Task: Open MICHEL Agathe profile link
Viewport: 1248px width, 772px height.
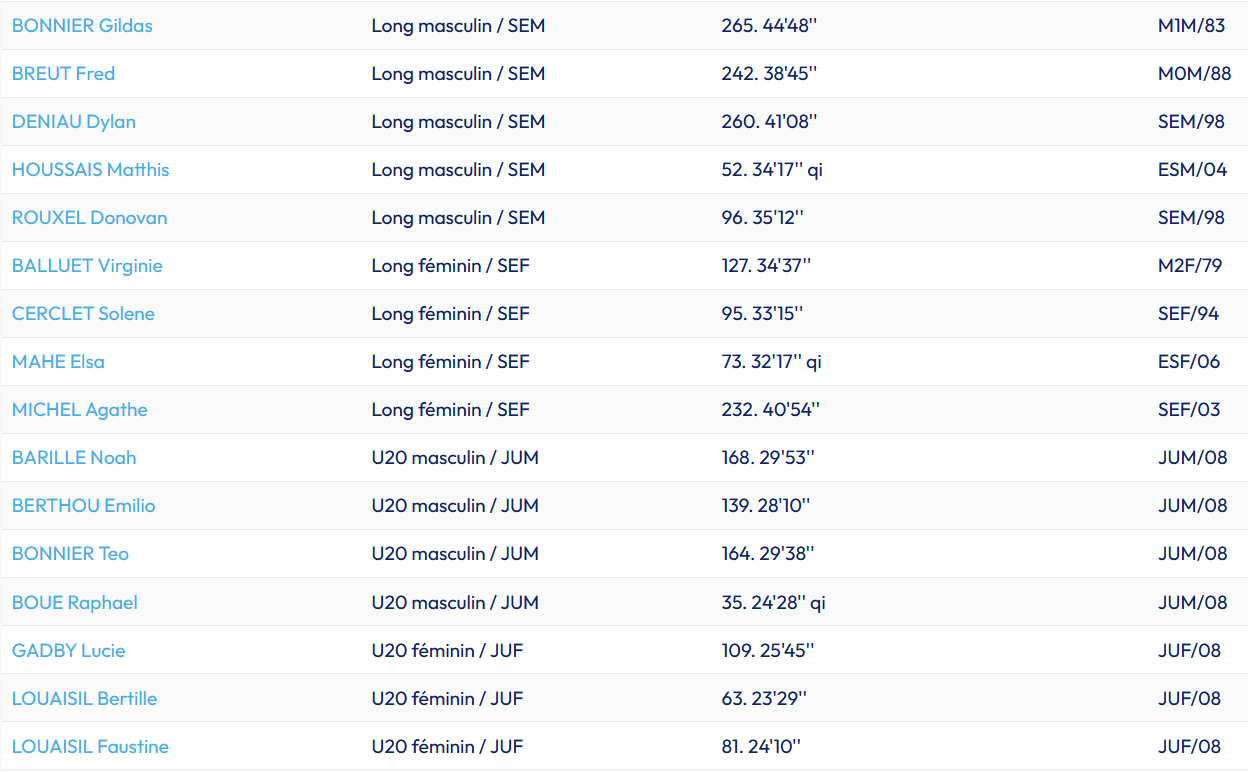Action: [x=79, y=410]
